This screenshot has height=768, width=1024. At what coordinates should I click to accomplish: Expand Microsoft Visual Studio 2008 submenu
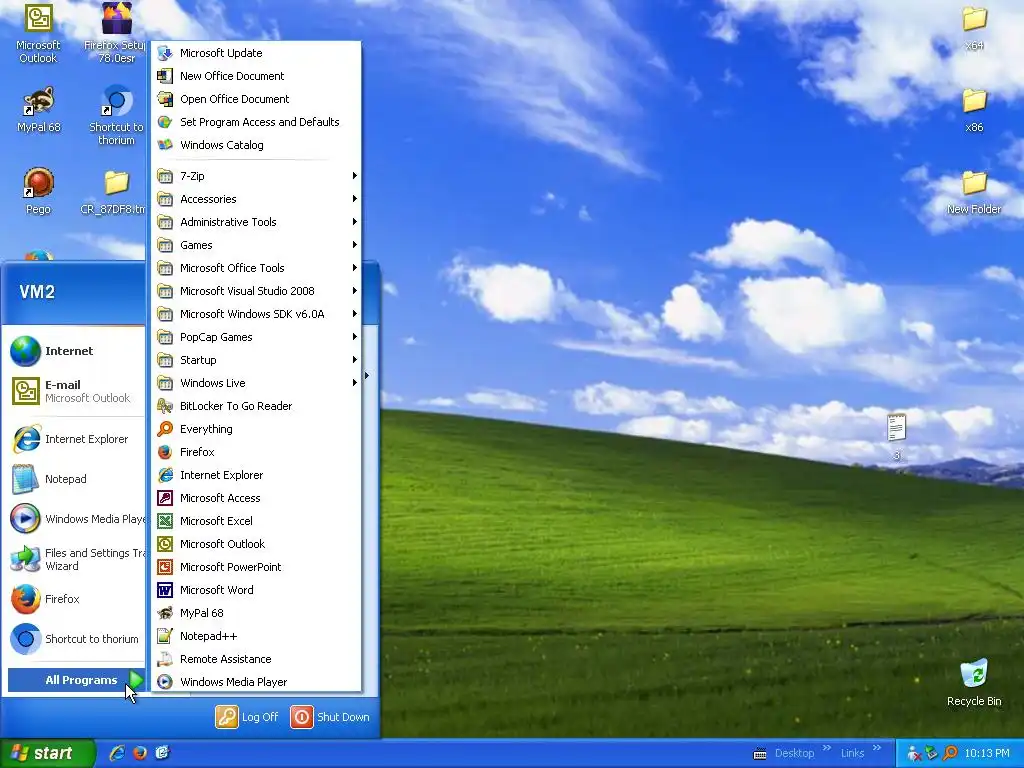point(256,291)
